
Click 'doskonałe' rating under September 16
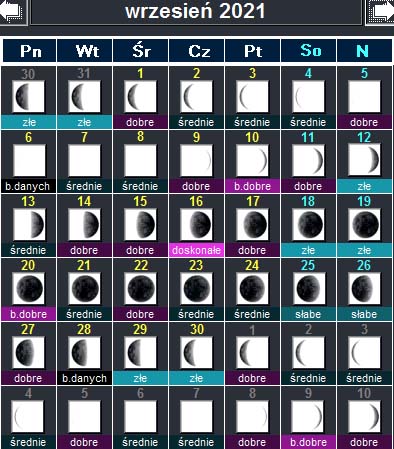click(196, 250)
